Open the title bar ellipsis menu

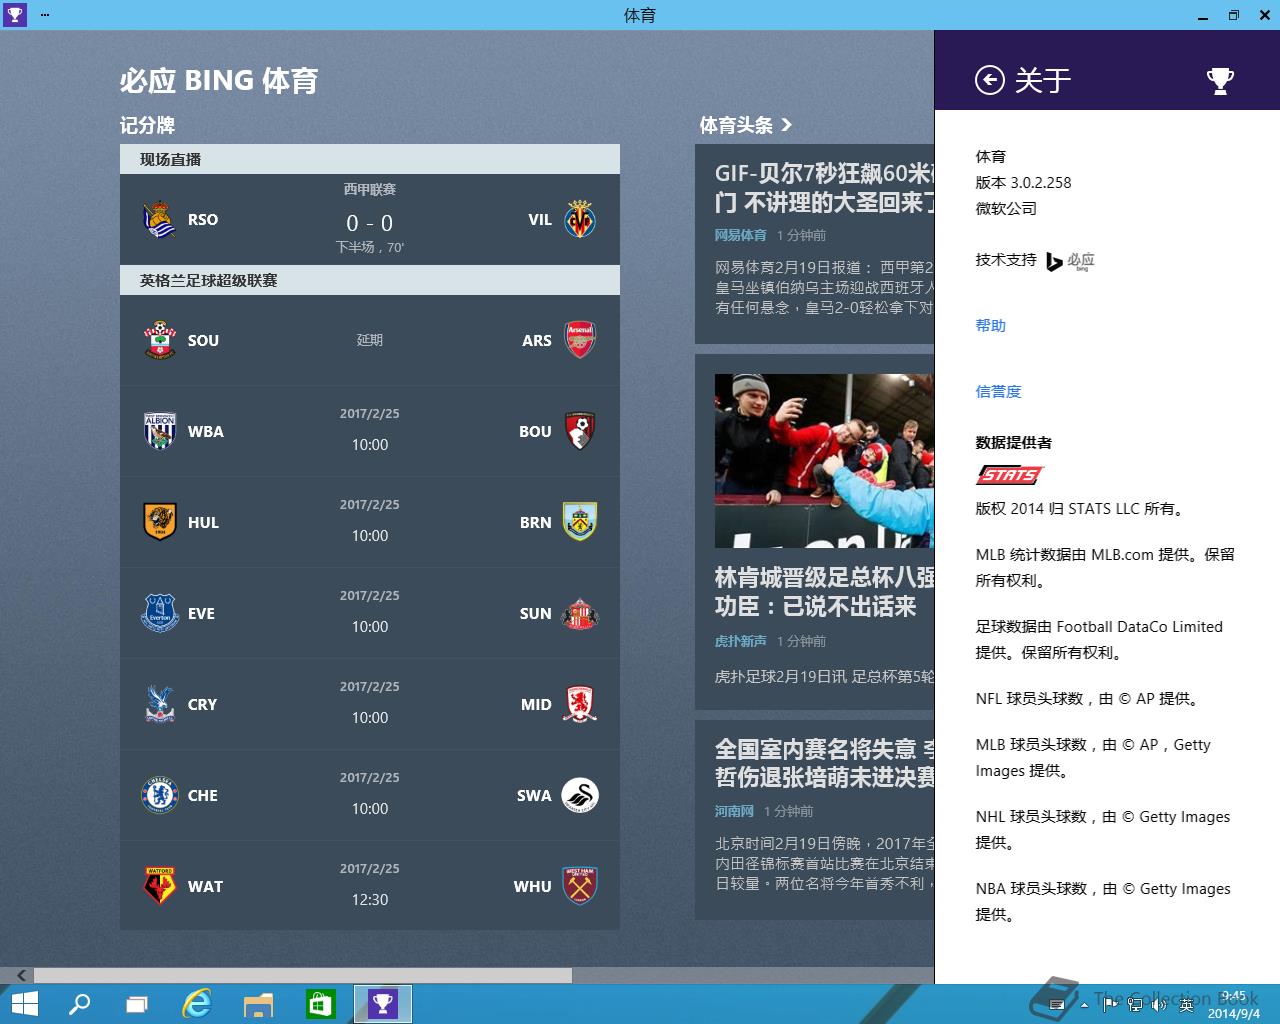[x=45, y=15]
